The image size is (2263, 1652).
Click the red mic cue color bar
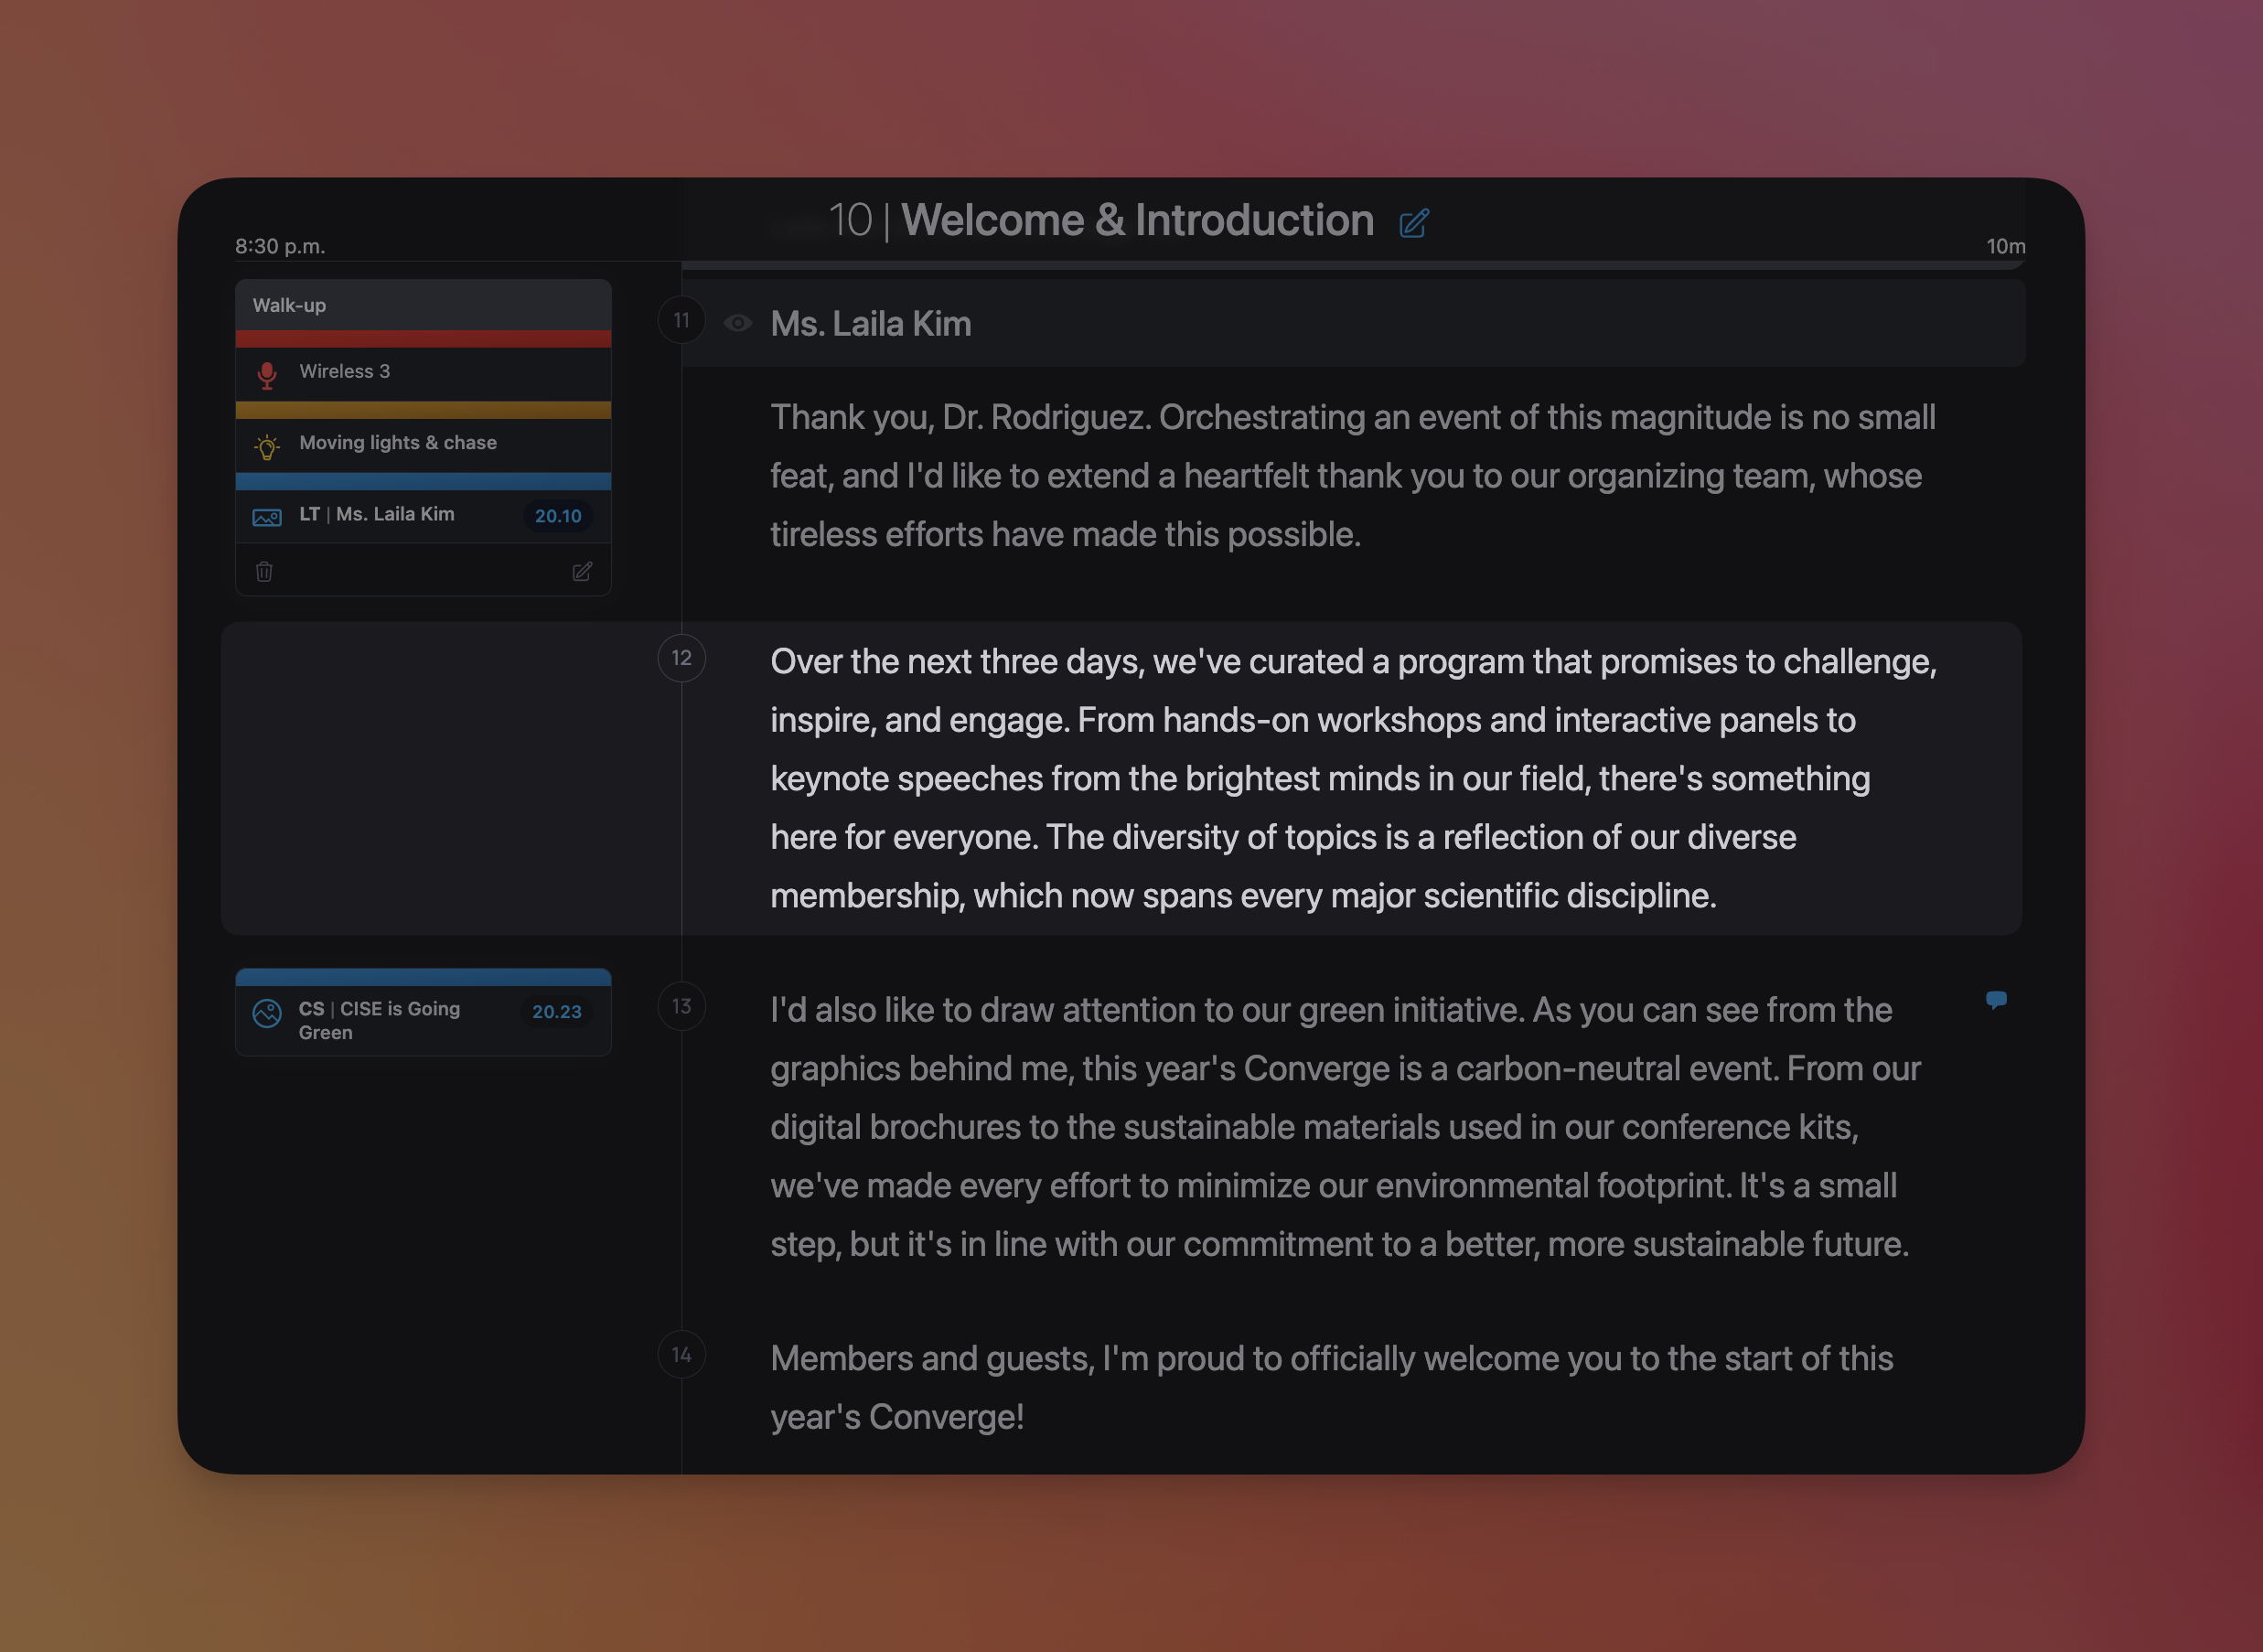pos(423,339)
